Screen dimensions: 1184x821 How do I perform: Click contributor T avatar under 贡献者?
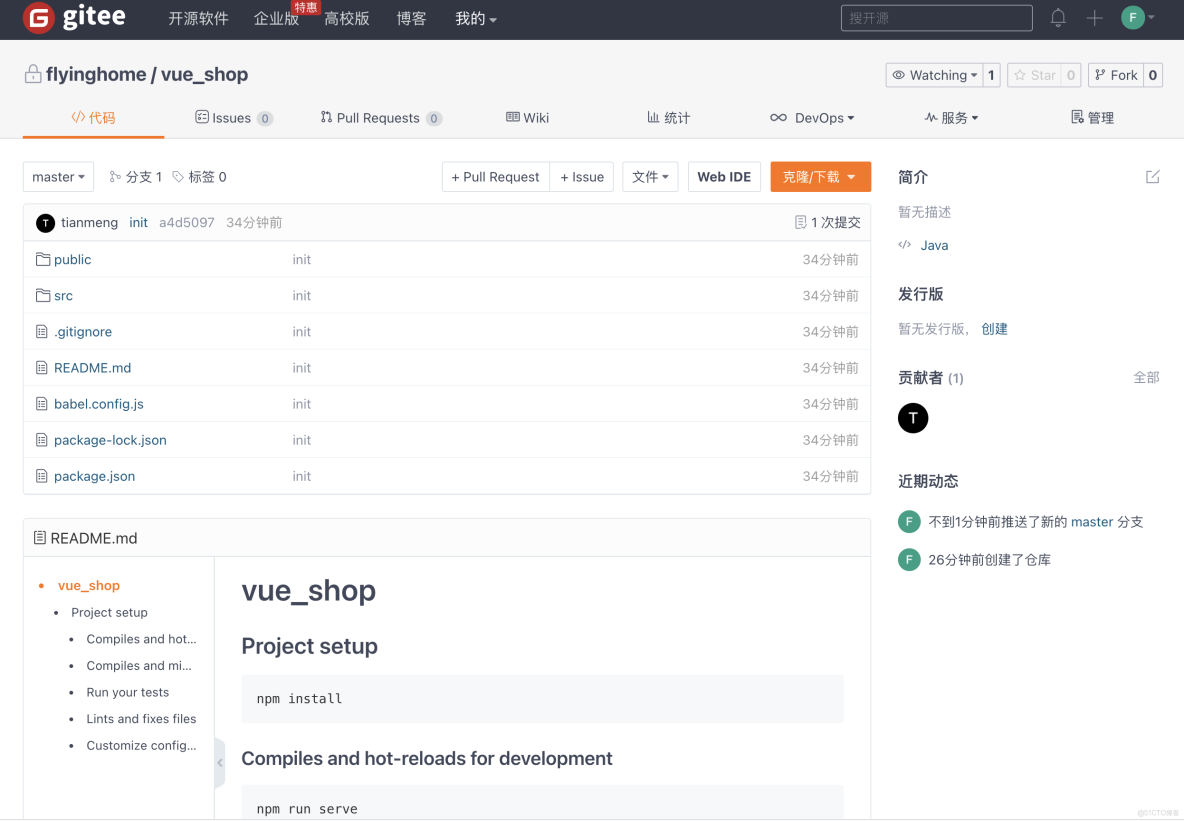pyautogui.click(x=912, y=418)
